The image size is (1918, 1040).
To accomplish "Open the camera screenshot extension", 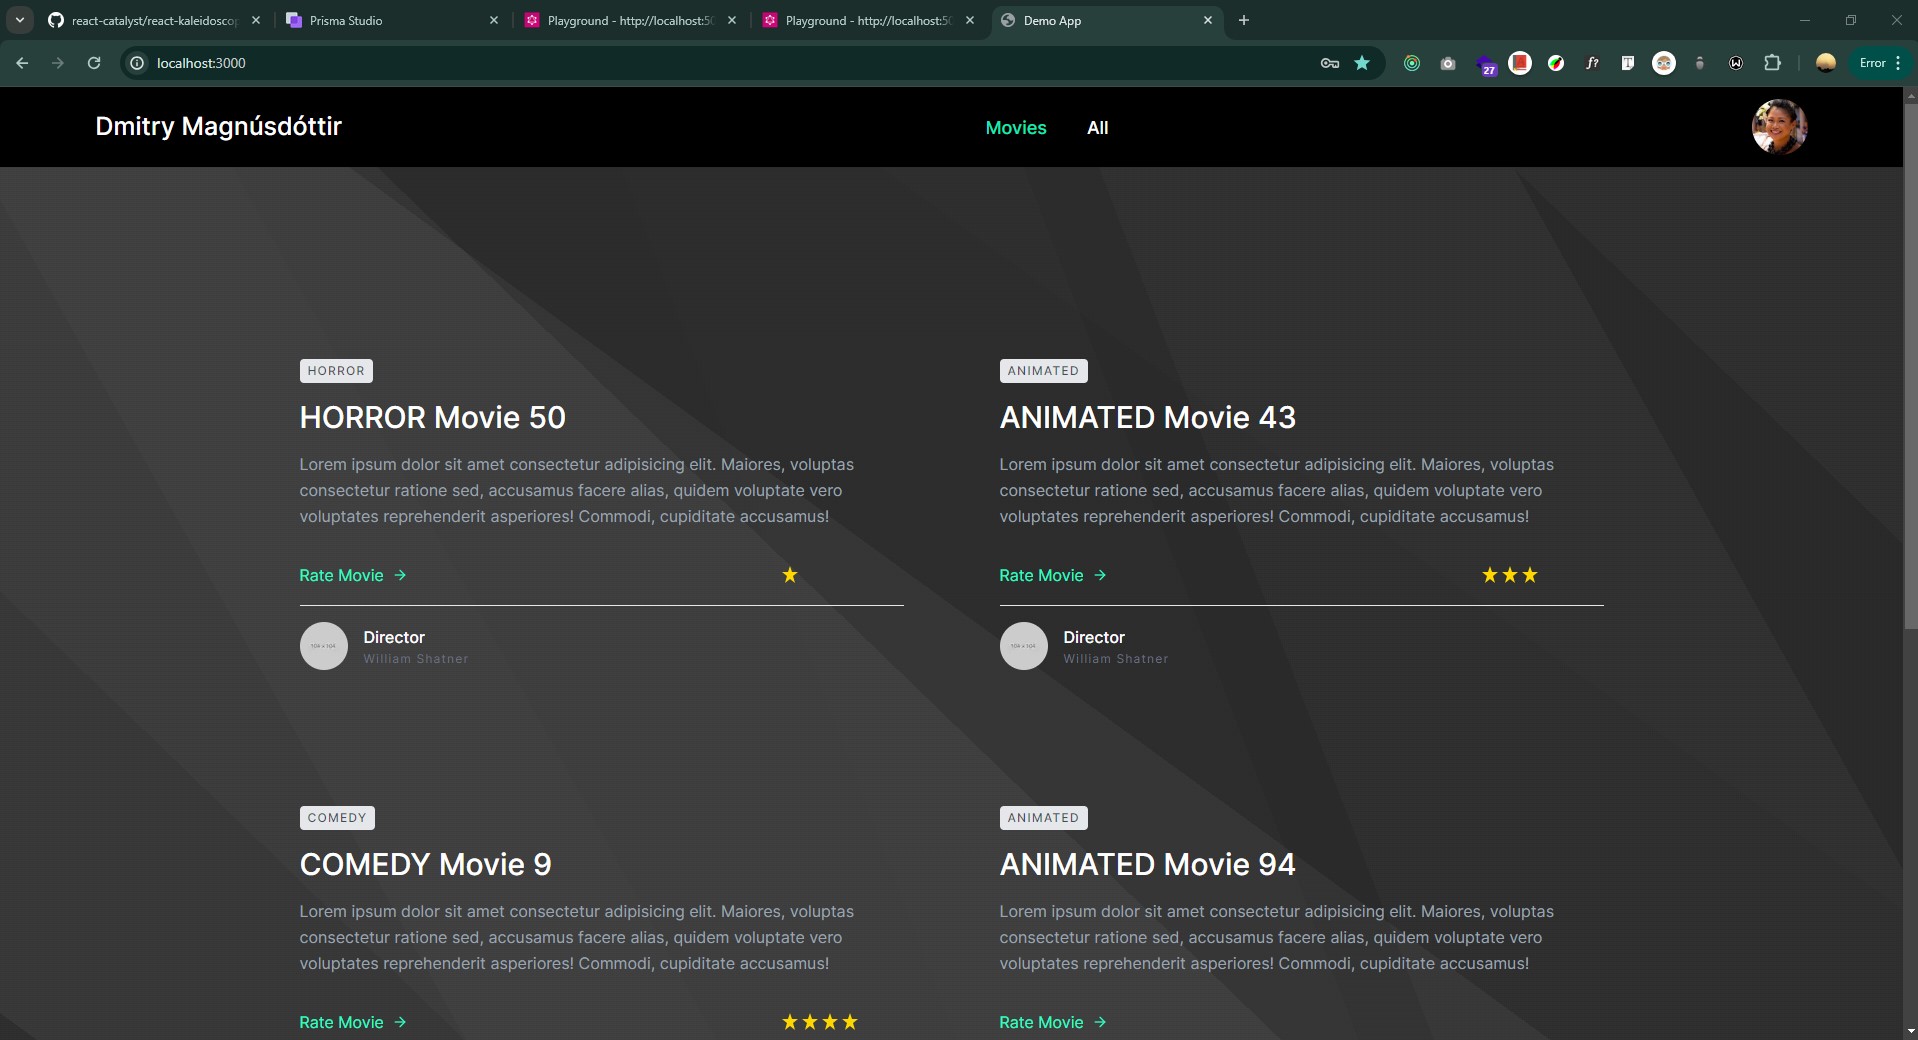I will pos(1448,63).
